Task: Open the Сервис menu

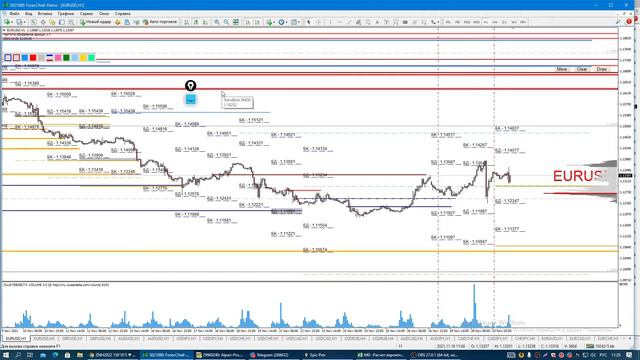Action: coord(87,13)
